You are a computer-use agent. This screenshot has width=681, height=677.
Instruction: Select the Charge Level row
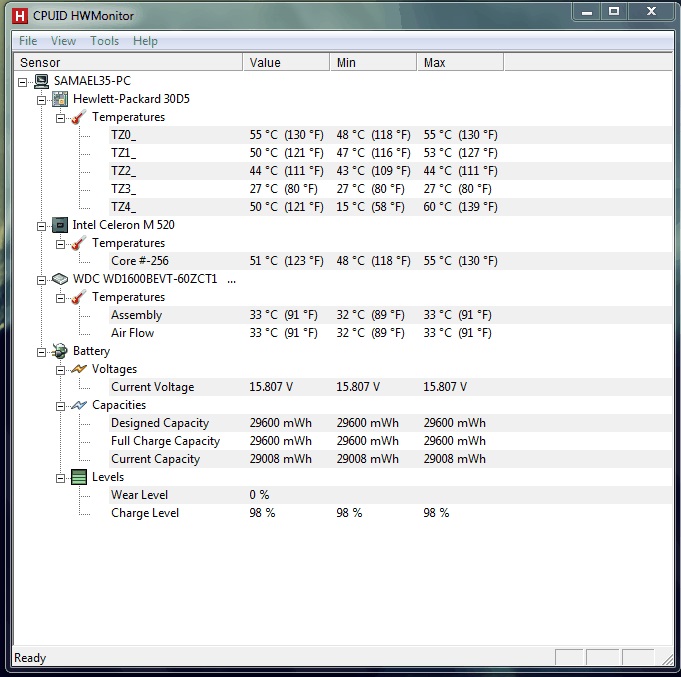click(x=390, y=513)
